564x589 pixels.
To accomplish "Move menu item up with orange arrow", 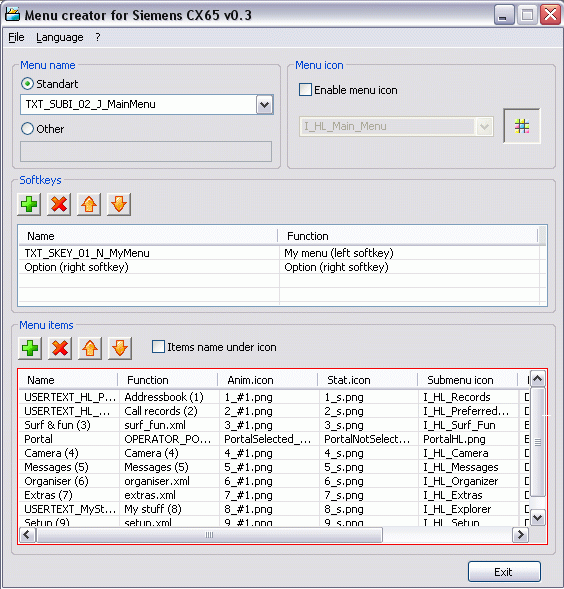I will pos(90,348).
